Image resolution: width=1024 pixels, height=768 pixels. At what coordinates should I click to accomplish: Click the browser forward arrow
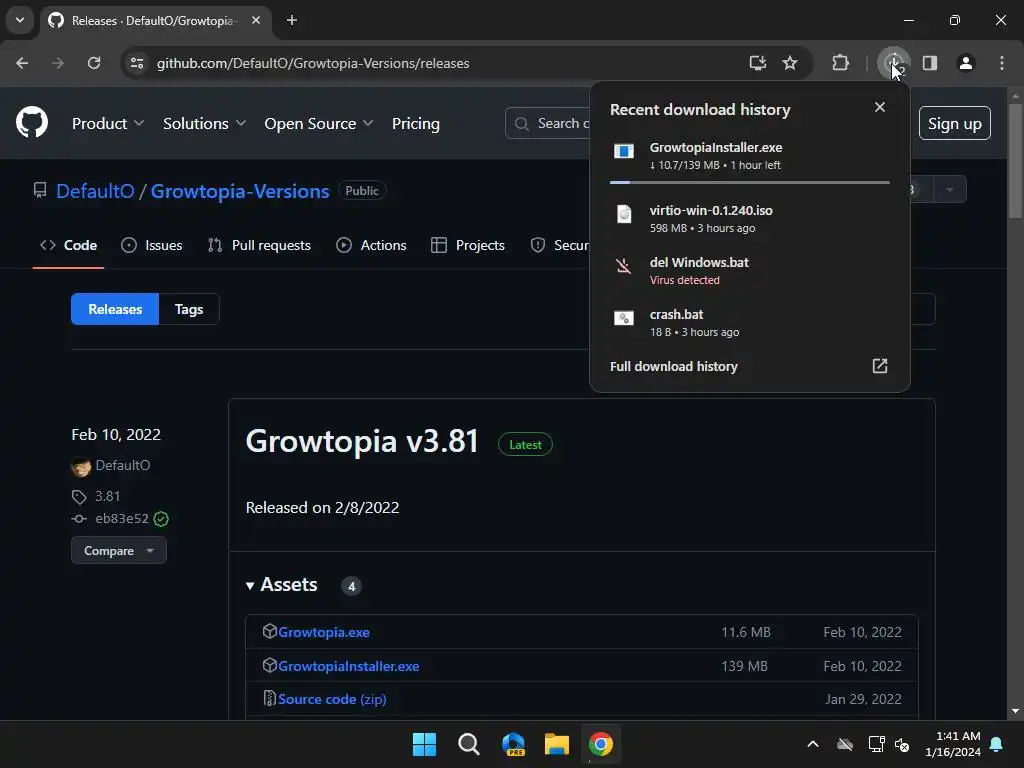[x=57, y=63]
